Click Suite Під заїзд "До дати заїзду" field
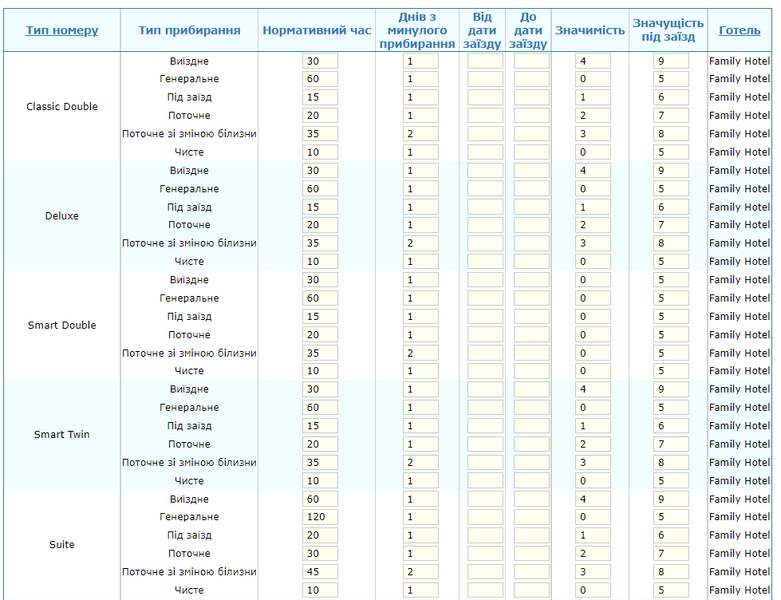Viewport: 781px width, 600px height. tap(531, 535)
